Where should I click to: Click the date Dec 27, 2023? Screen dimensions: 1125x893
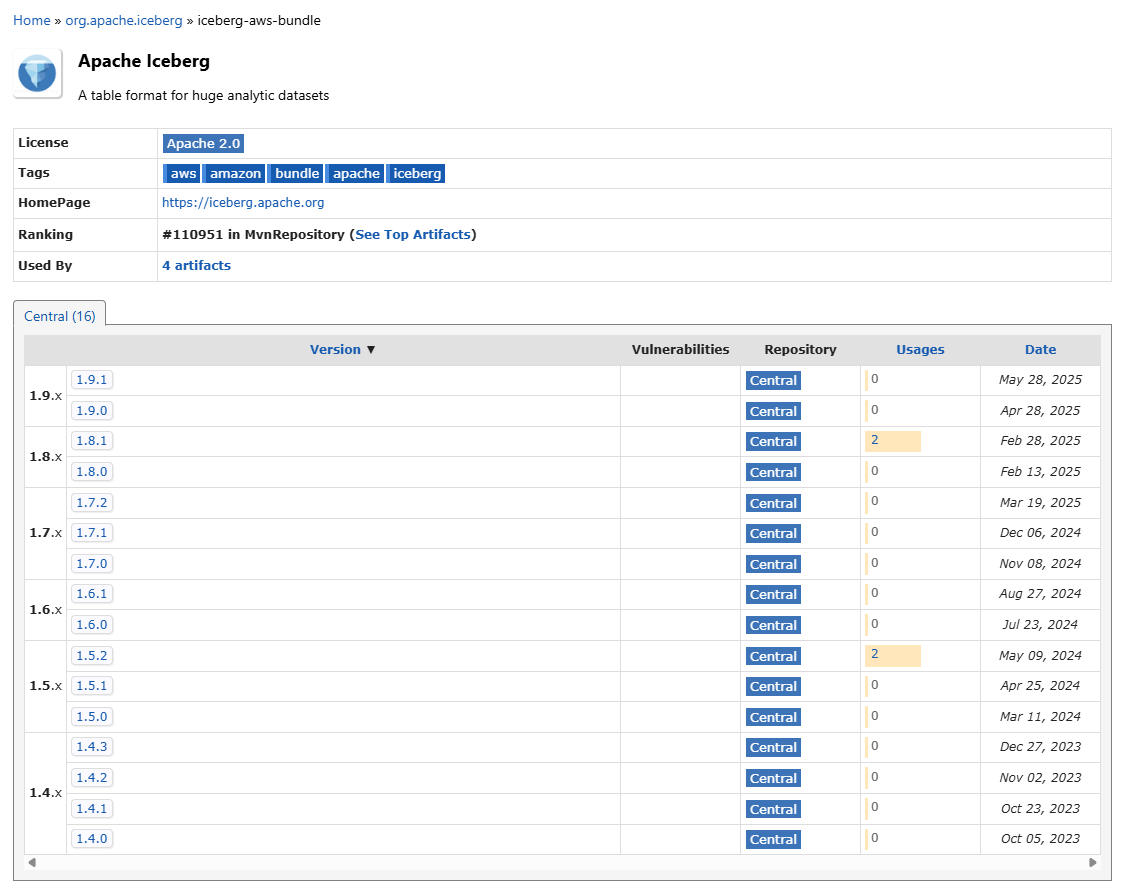tap(1040, 746)
